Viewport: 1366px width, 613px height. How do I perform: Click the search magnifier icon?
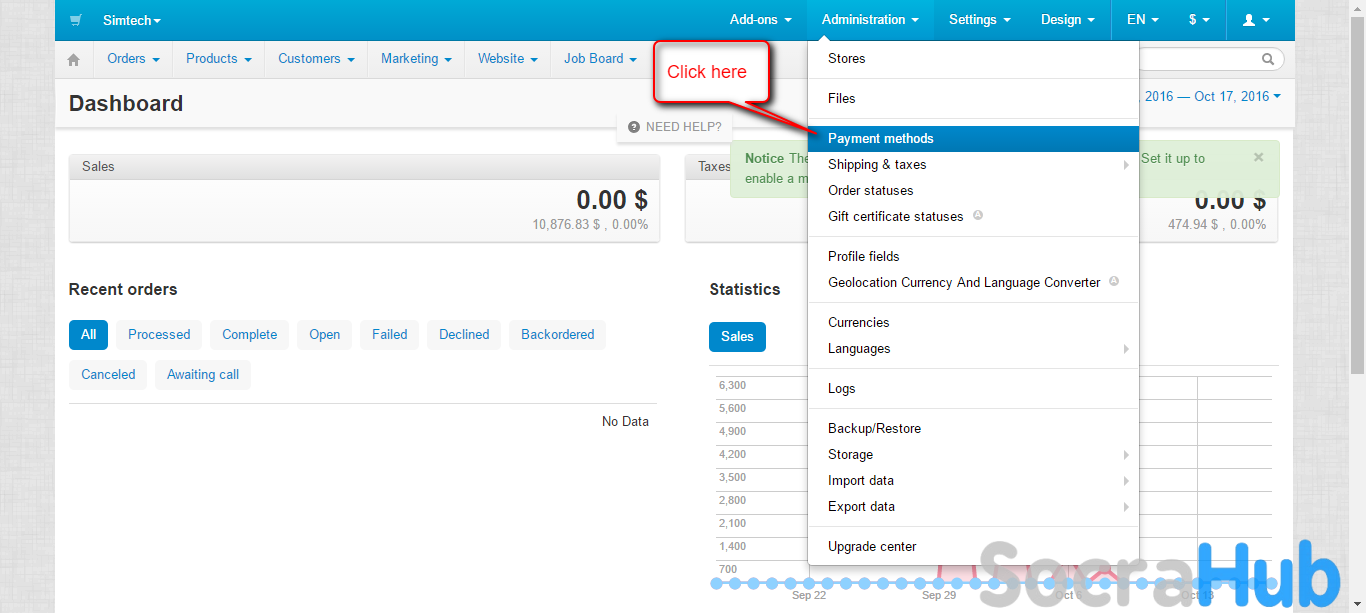tap(1268, 60)
